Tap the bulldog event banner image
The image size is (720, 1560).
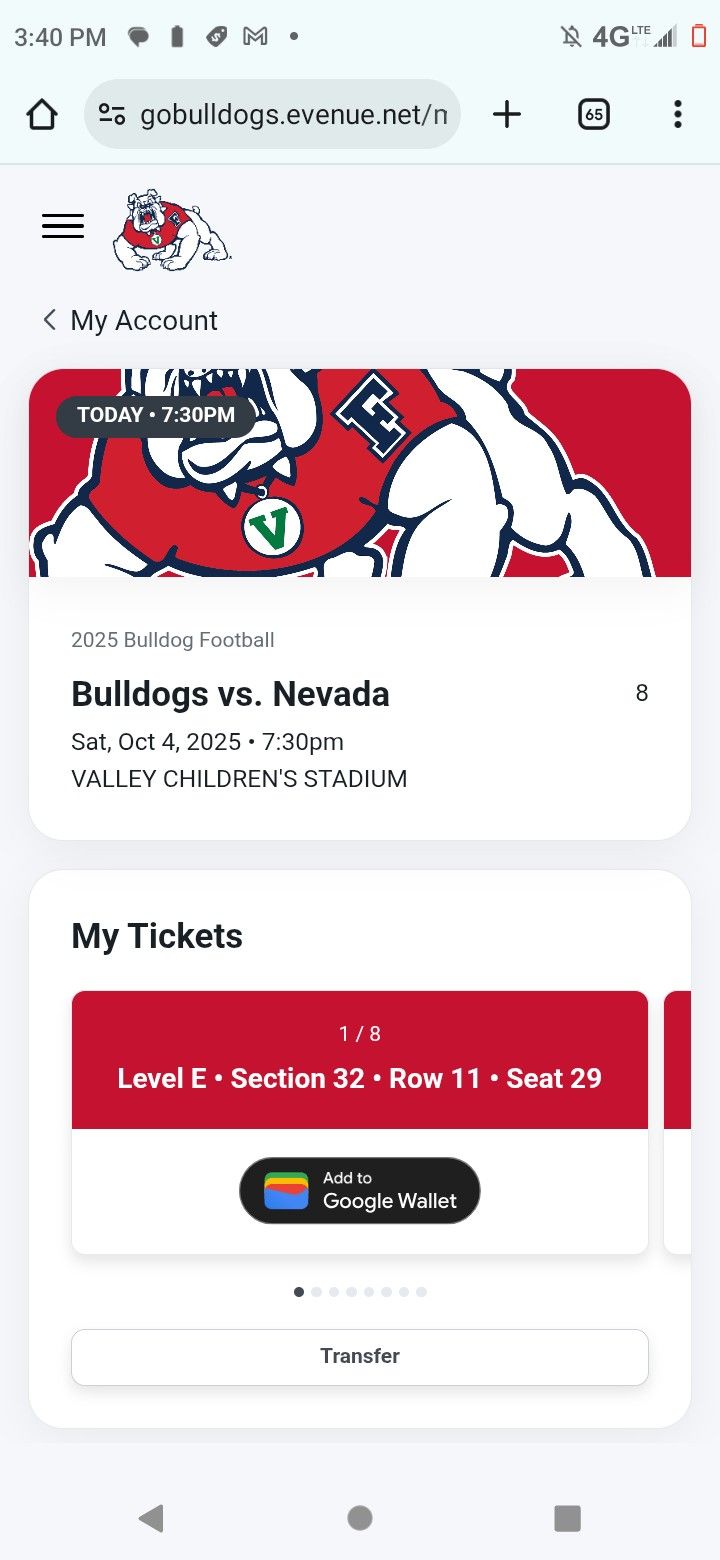tap(360, 473)
